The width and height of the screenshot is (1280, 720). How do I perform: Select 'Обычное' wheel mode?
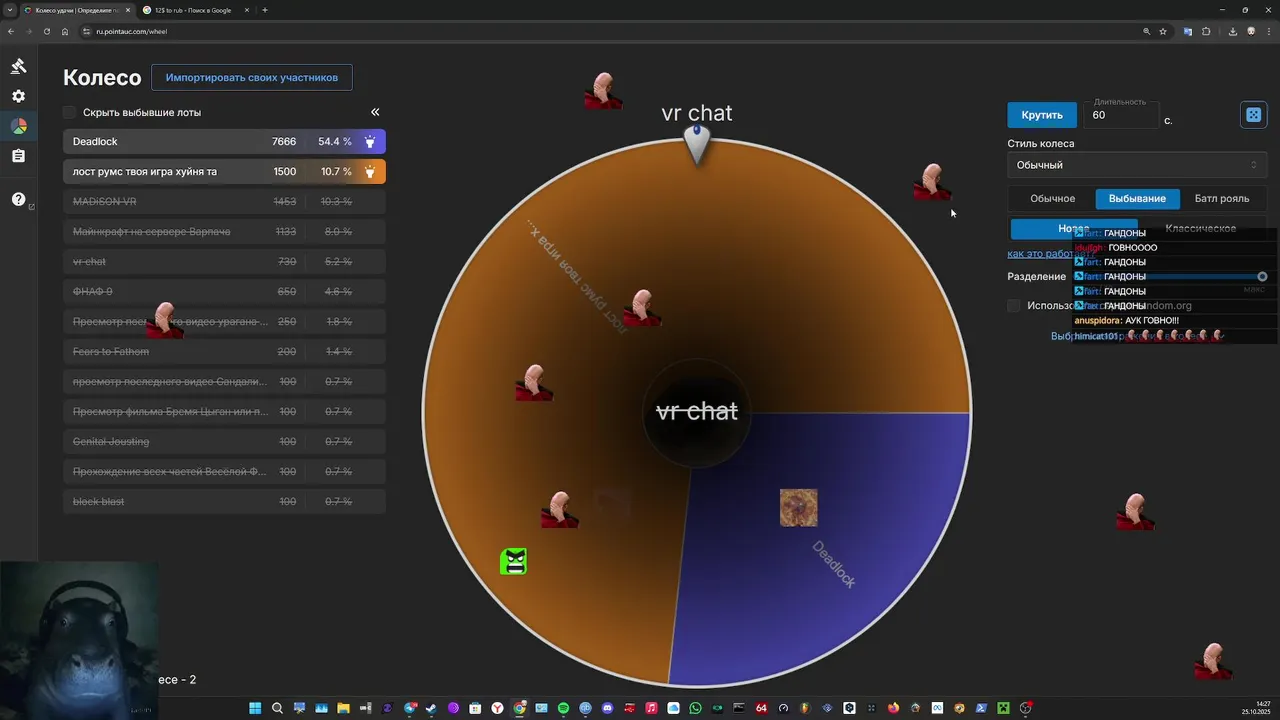pos(1052,198)
